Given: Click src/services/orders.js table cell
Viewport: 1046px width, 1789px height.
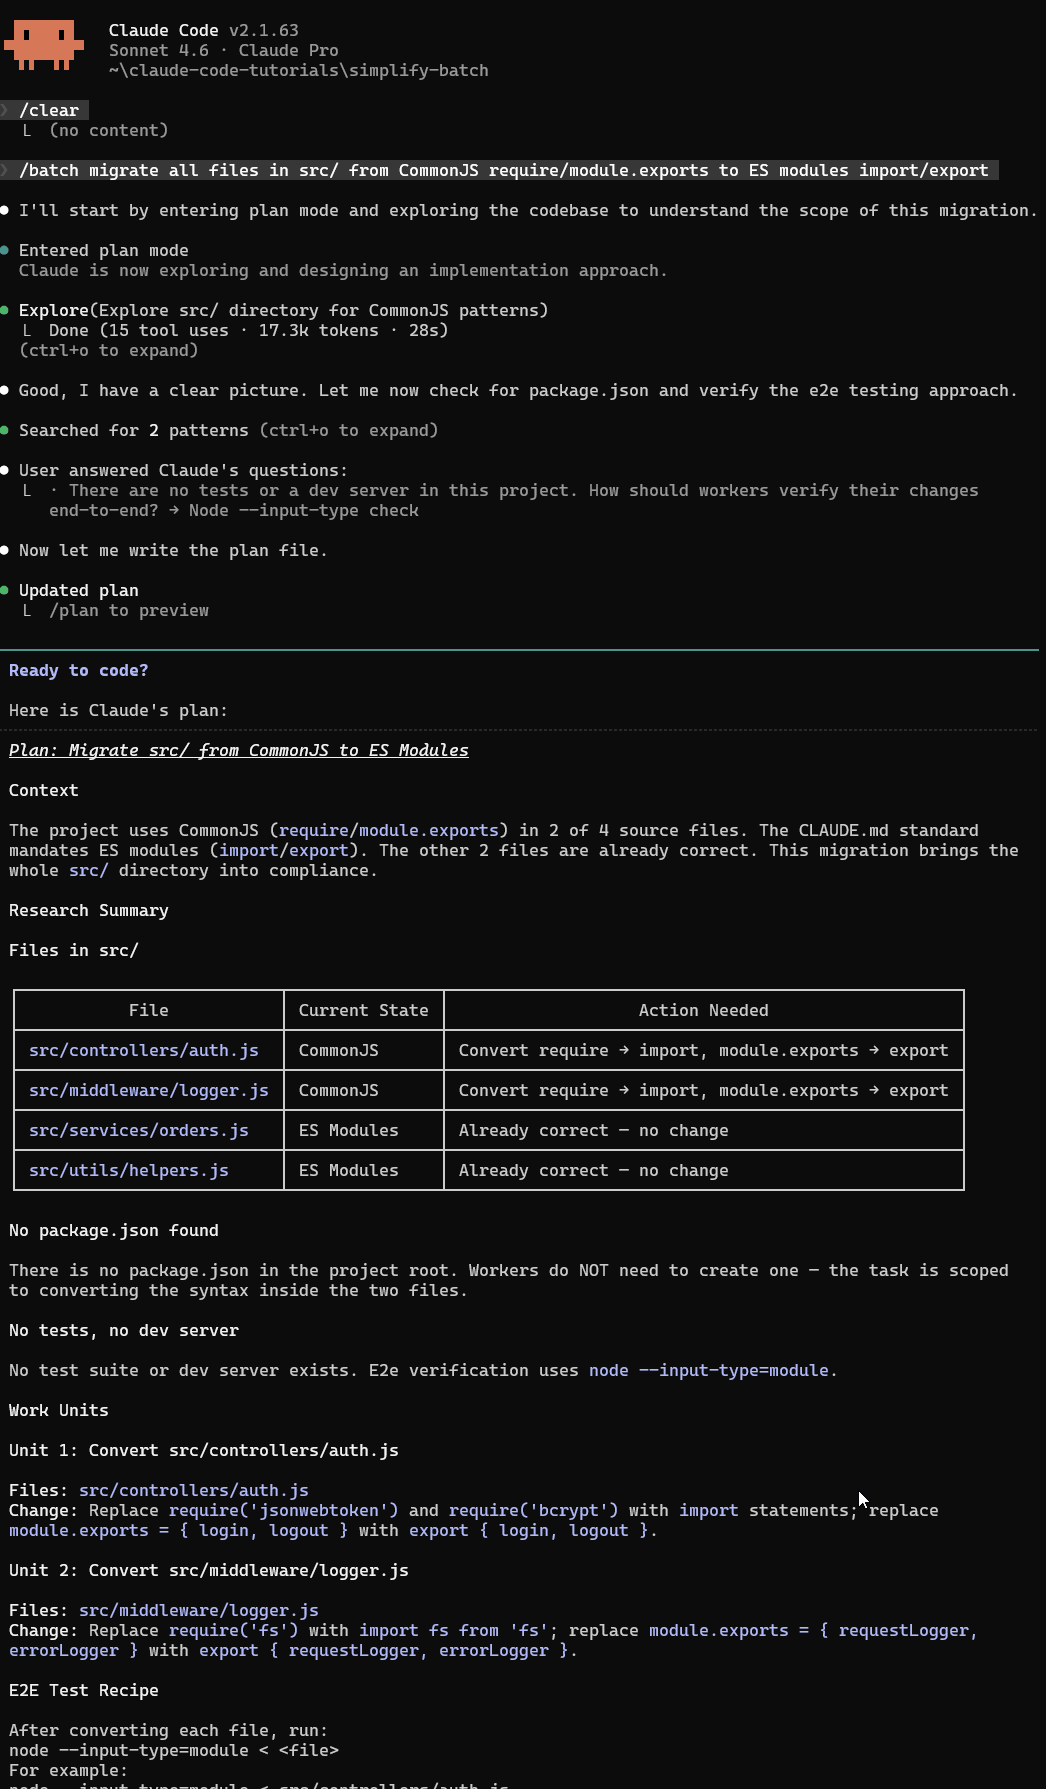Looking at the screenshot, I should point(139,1130).
